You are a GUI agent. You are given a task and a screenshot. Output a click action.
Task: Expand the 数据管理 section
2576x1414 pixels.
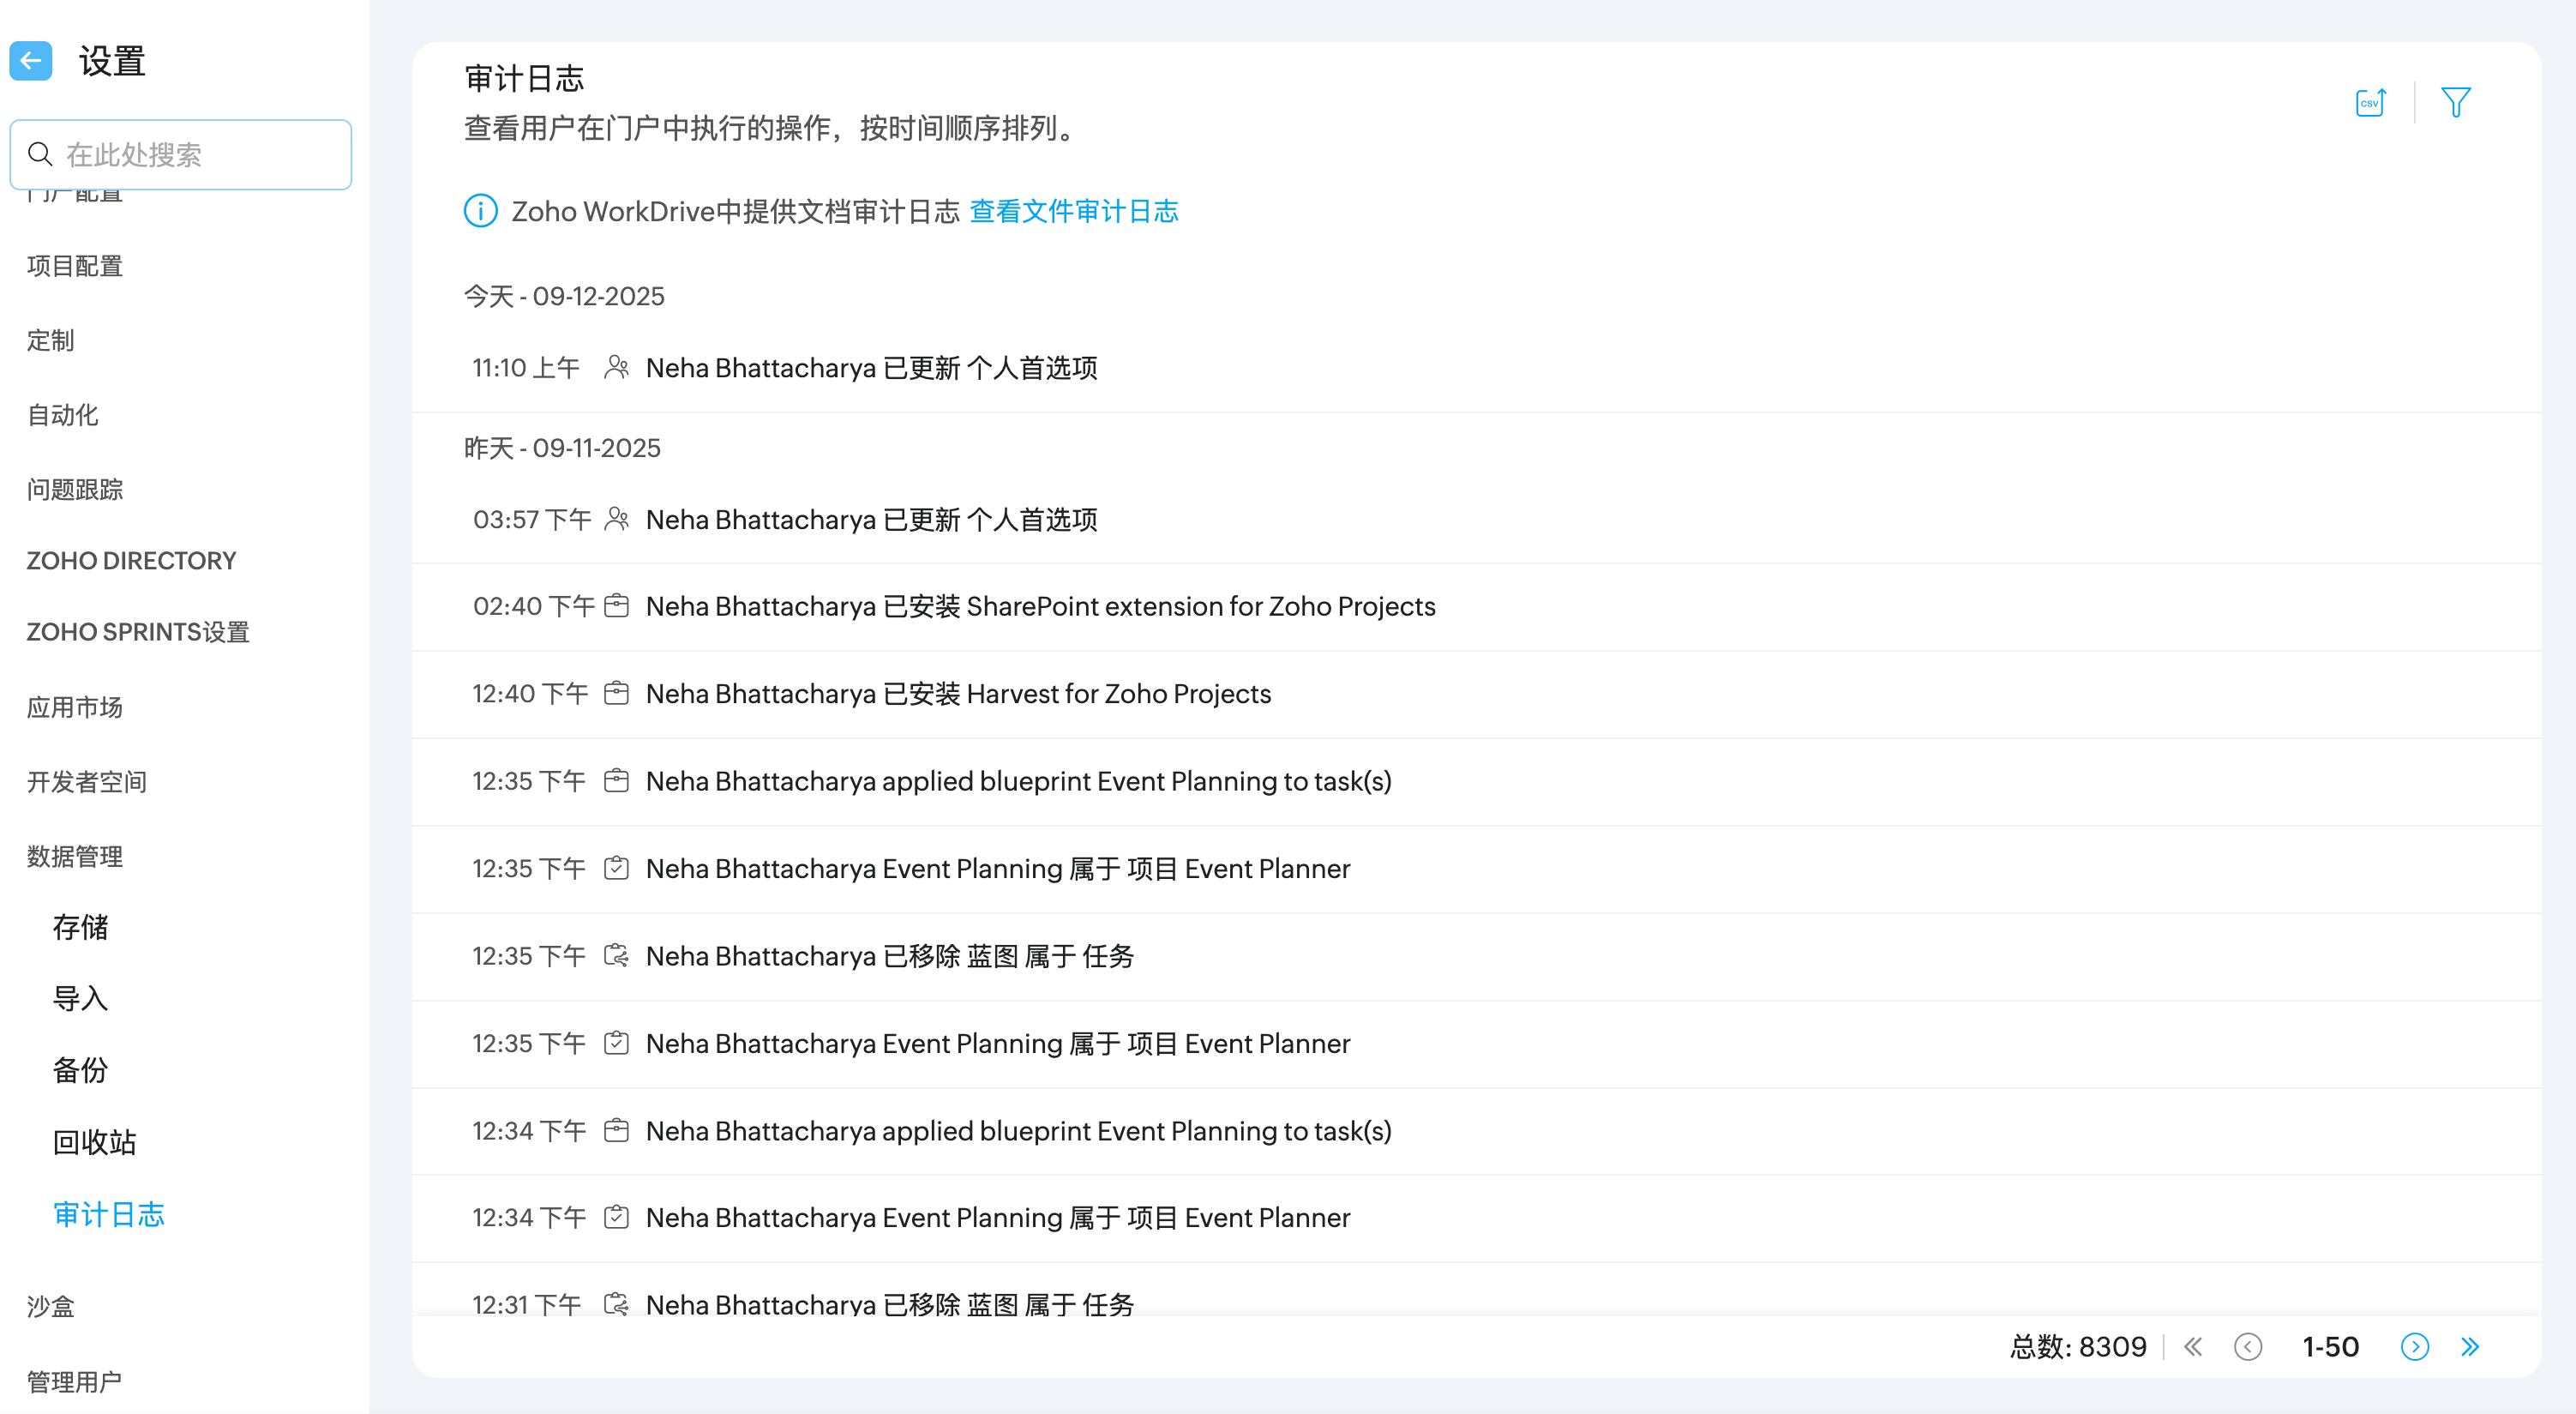pyautogui.click(x=75, y=856)
